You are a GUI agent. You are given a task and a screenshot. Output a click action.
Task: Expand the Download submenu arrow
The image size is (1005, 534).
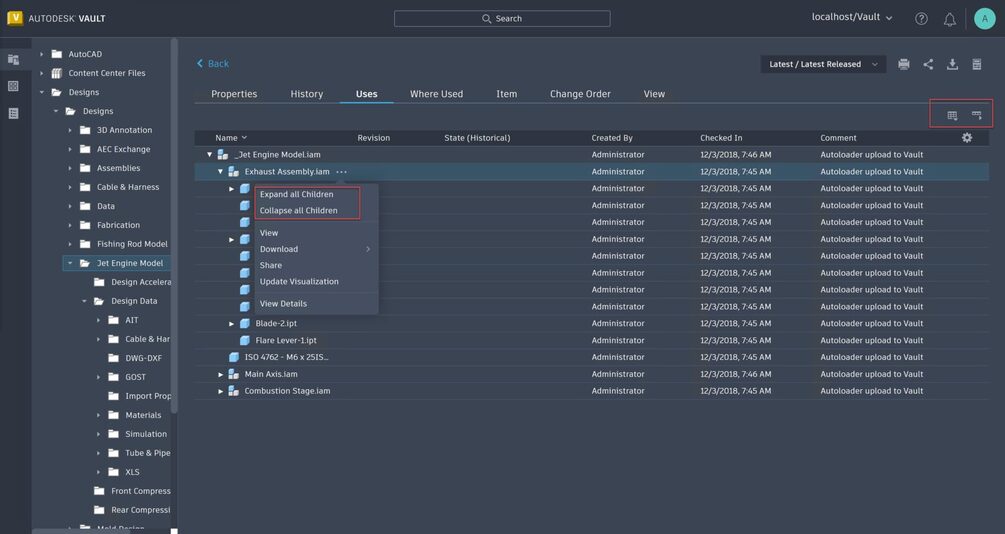point(368,249)
